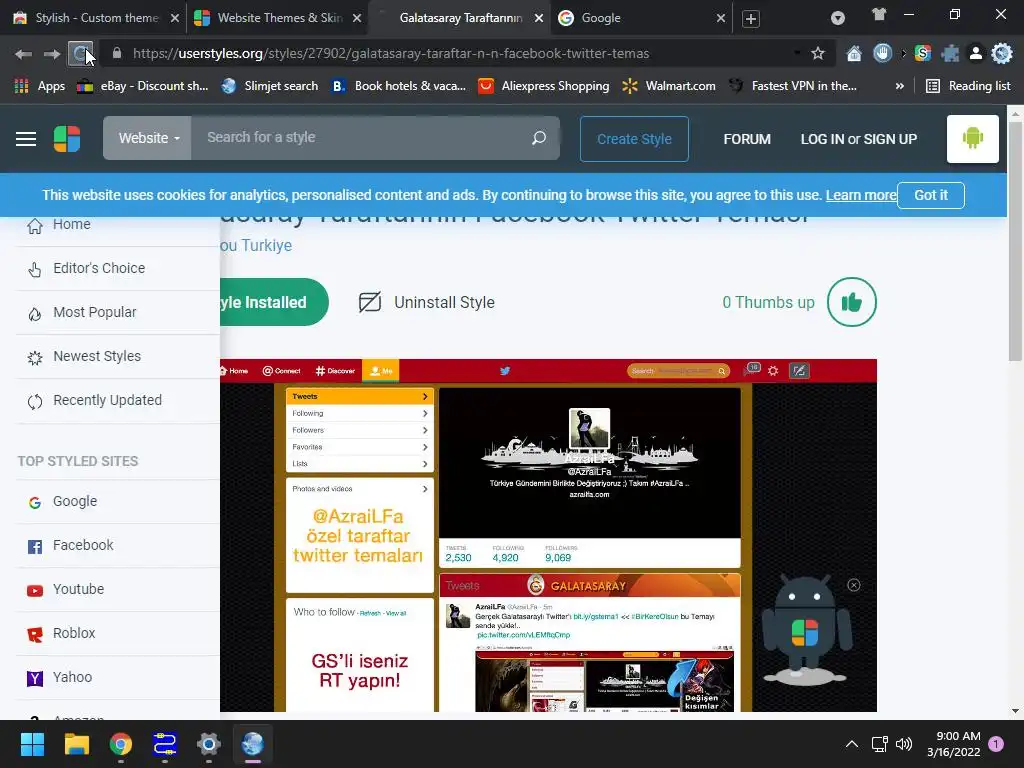Click the Uninstall Style text
Image resolution: width=1024 pixels, height=768 pixels.
tap(444, 302)
